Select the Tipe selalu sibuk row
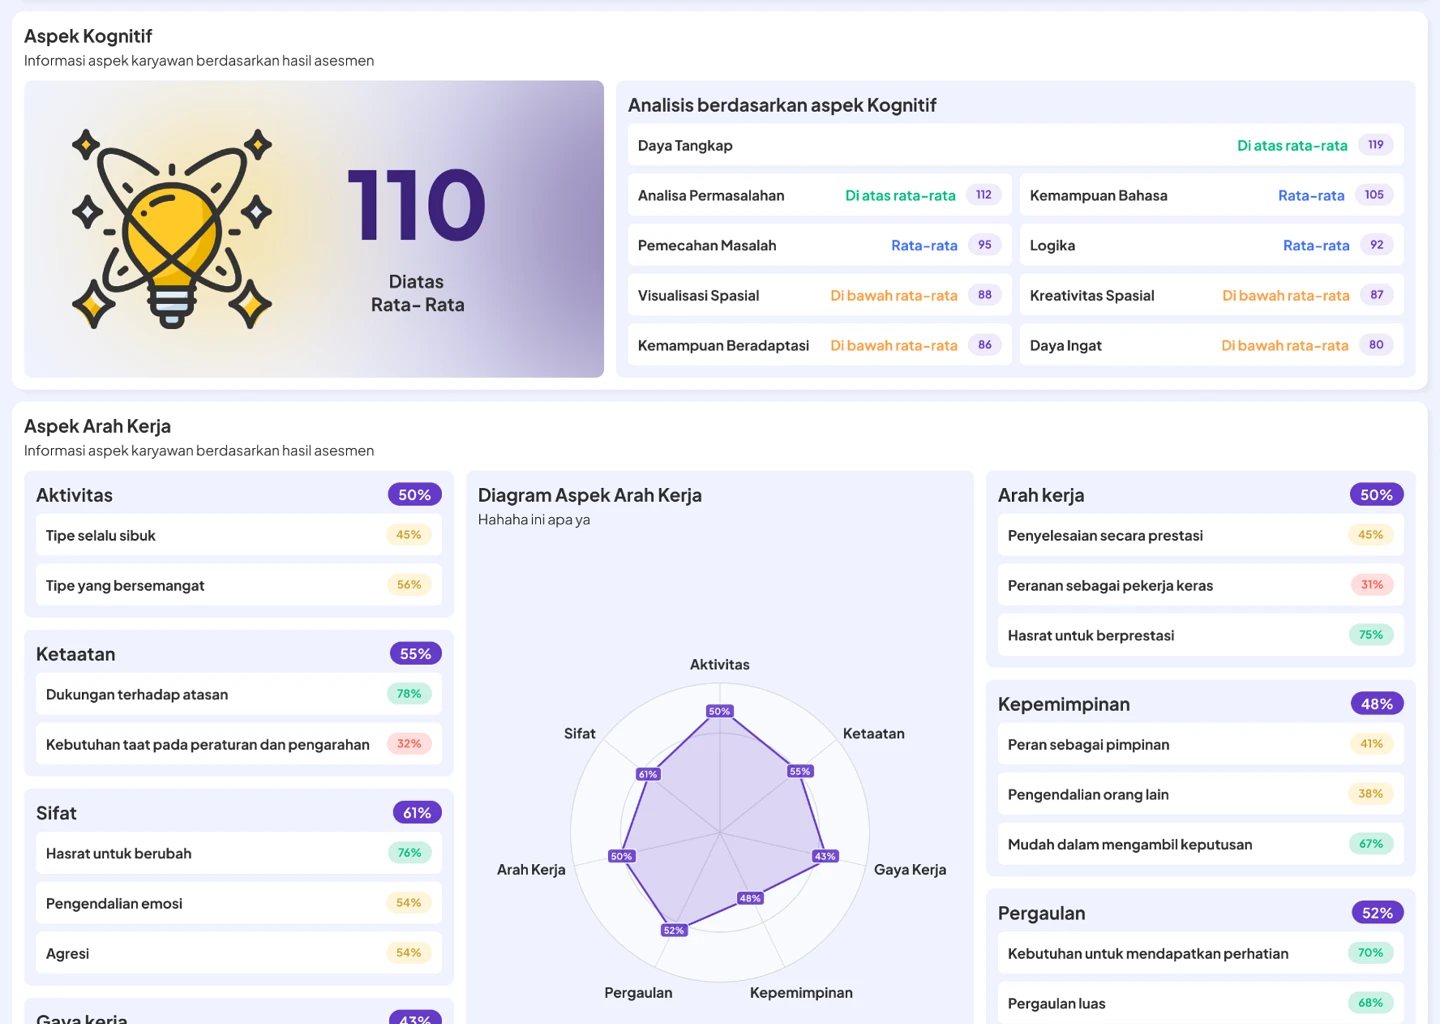The width and height of the screenshot is (1440, 1024). 238,535
